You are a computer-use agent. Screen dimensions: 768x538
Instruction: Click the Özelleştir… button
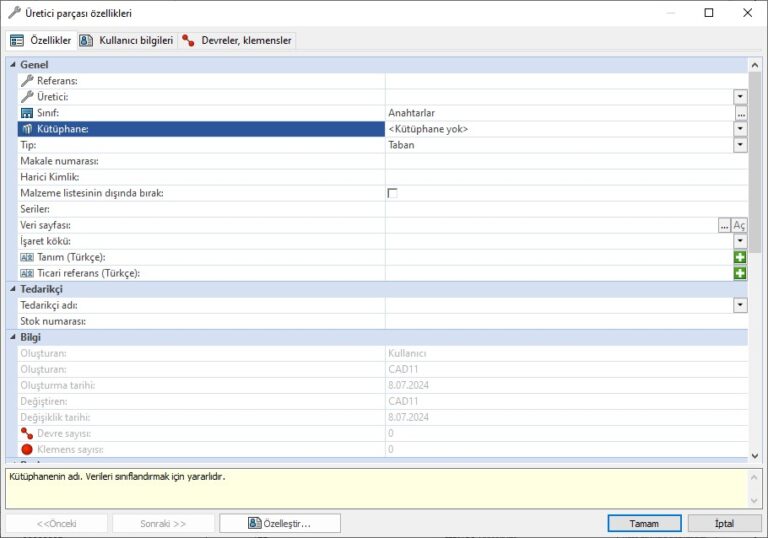click(x=280, y=523)
